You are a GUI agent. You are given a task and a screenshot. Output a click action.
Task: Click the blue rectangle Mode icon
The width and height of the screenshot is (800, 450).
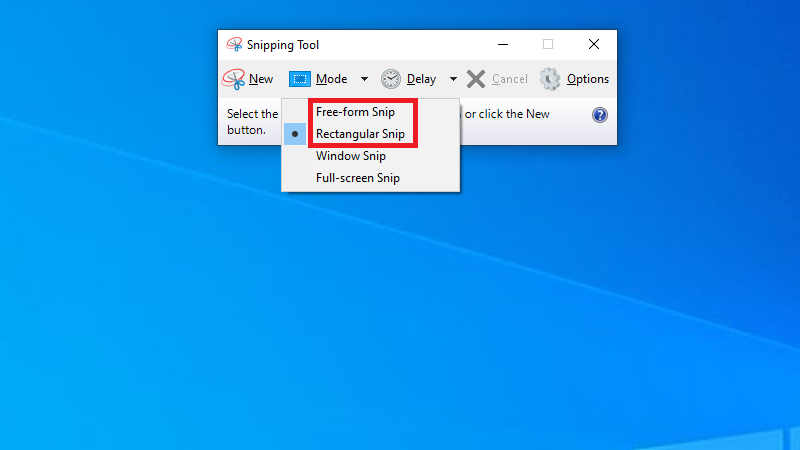[300, 79]
